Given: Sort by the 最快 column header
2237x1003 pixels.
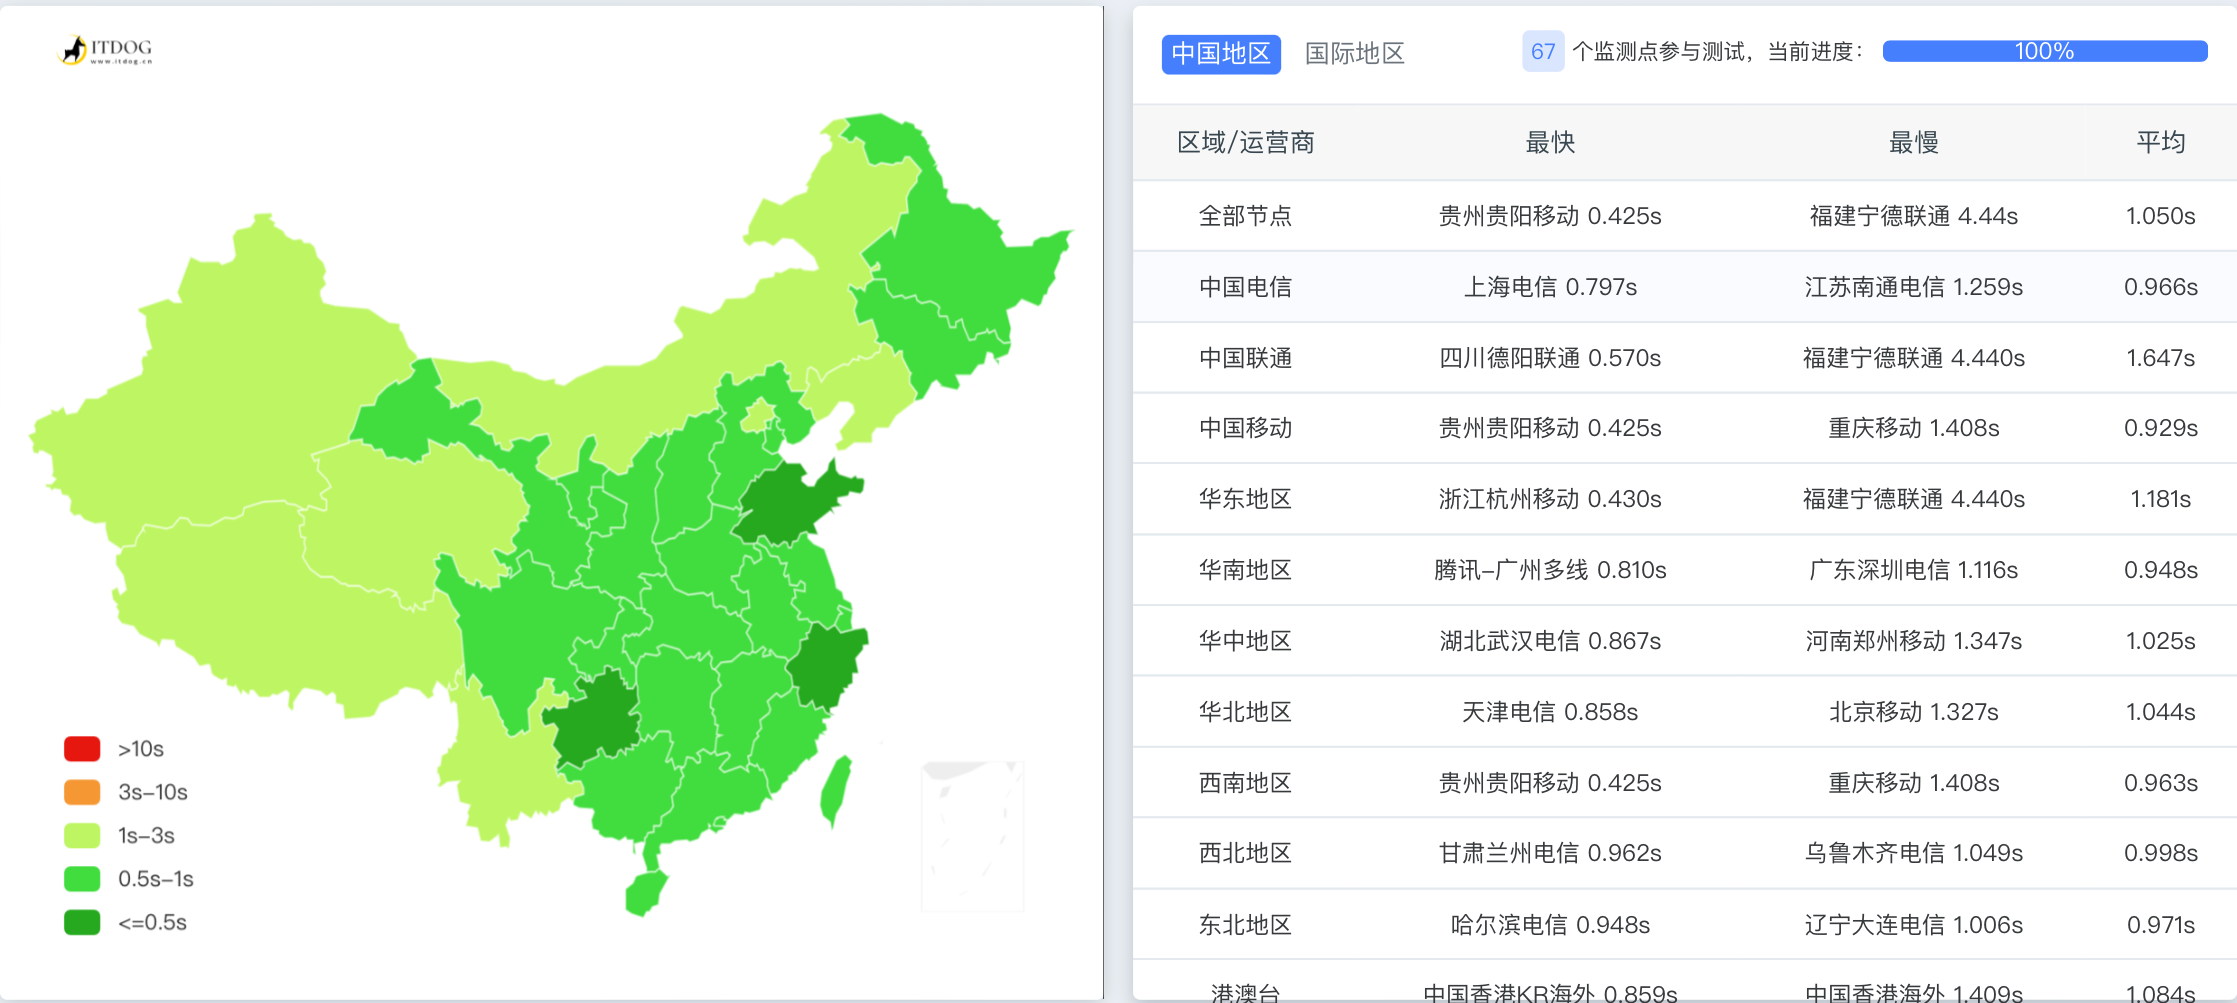Looking at the screenshot, I should pos(1549,143).
